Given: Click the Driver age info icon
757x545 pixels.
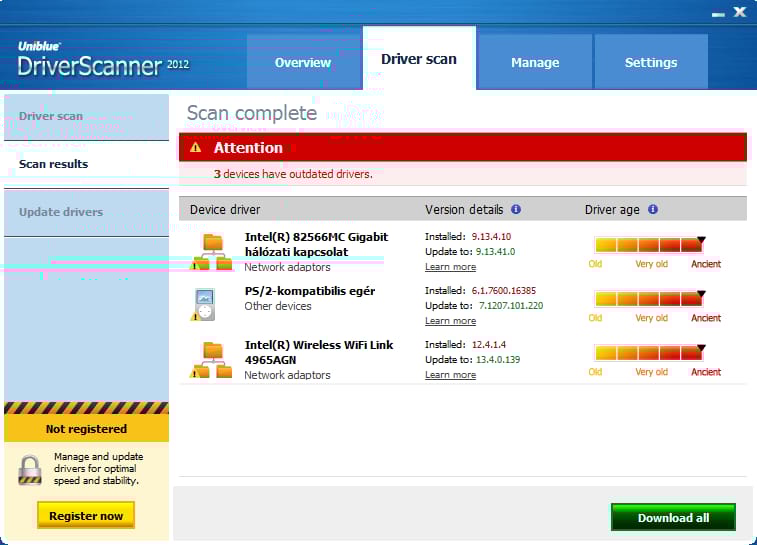Looking at the screenshot, I should pos(653,209).
